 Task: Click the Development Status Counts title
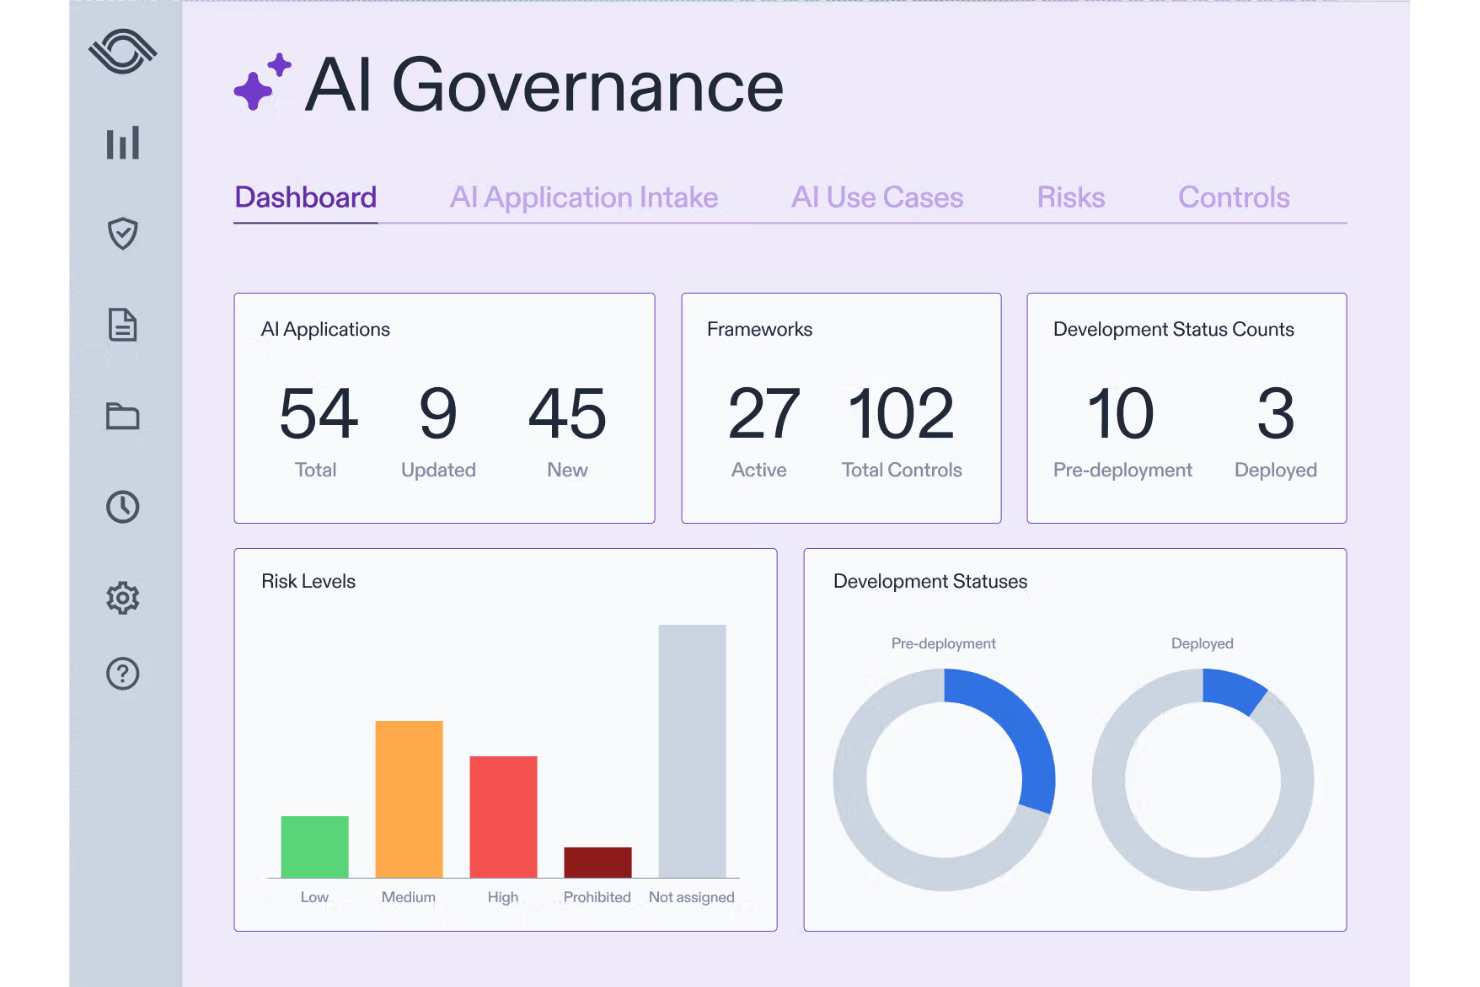tap(1174, 330)
